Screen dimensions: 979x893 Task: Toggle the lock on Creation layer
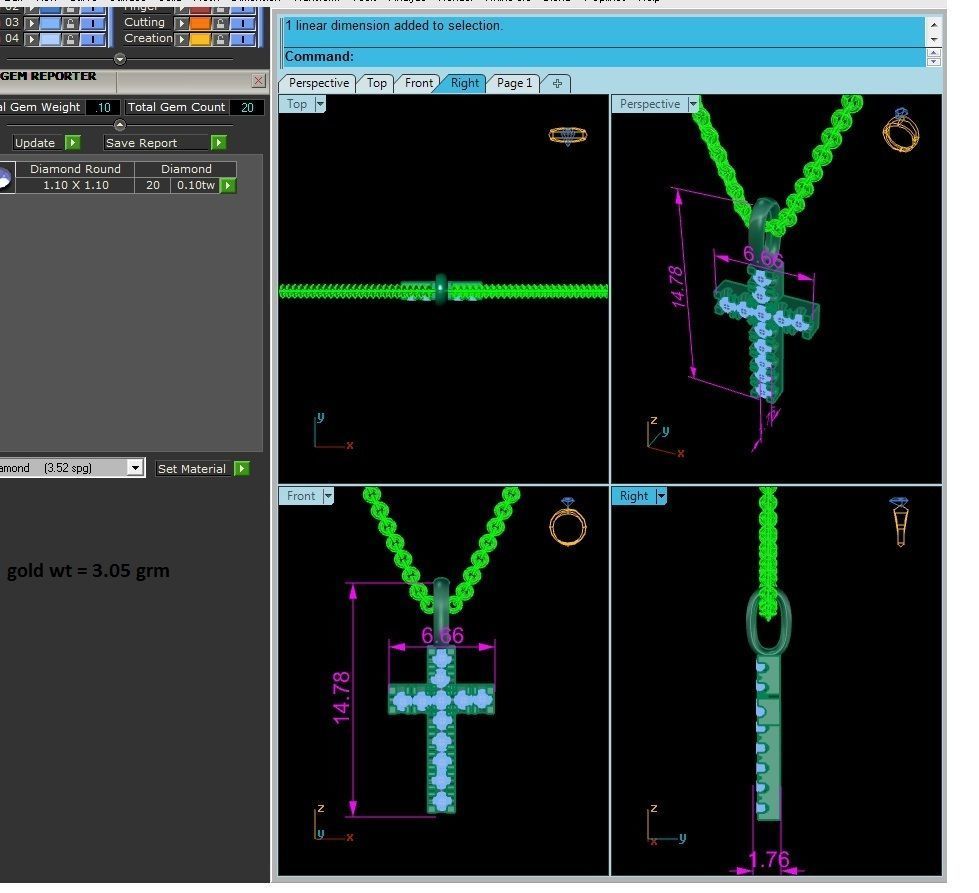click(x=220, y=39)
